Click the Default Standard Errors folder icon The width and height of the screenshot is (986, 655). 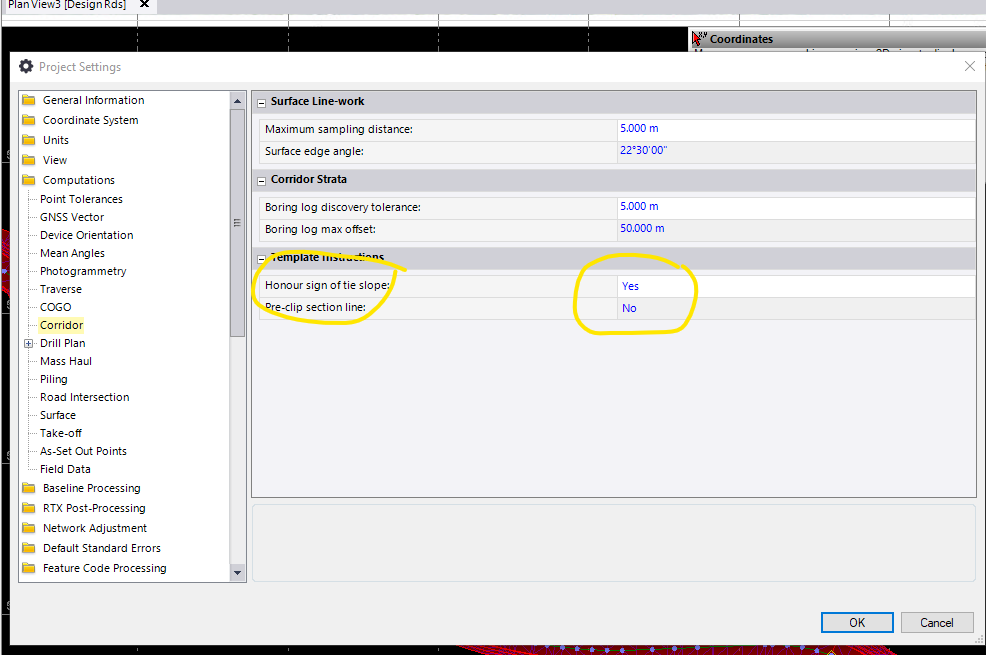click(x=28, y=548)
